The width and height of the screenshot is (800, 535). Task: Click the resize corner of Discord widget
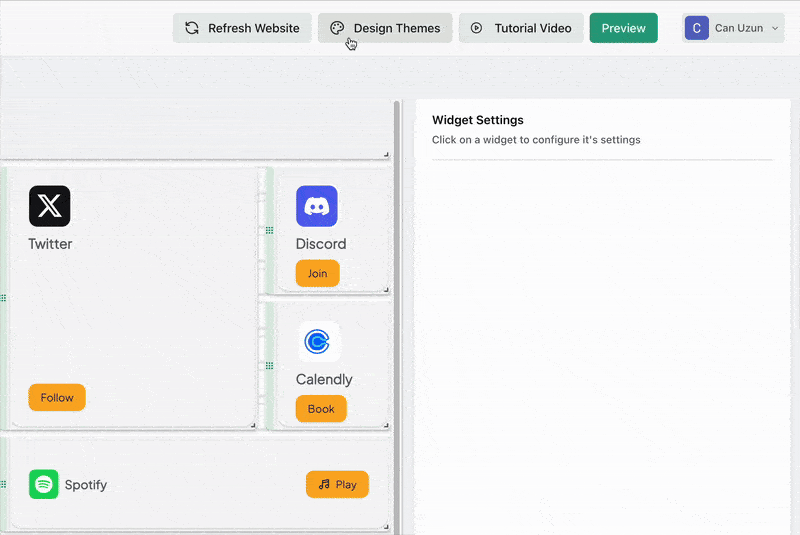tap(386, 290)
